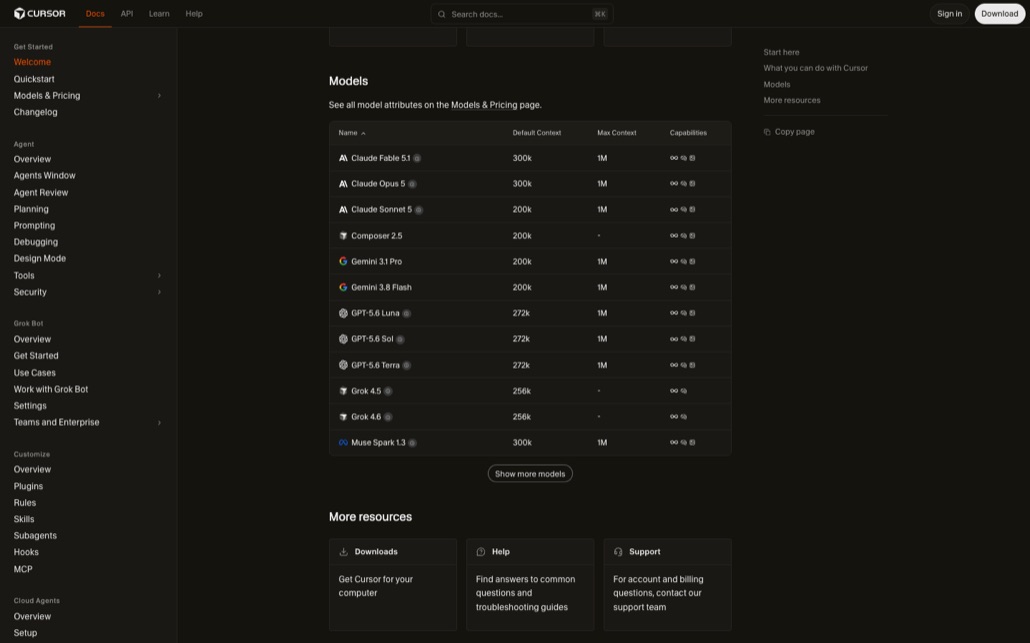This screenshot has height=643, width=1030.
Task: Switch to the Docs tab
Action: 95,14
